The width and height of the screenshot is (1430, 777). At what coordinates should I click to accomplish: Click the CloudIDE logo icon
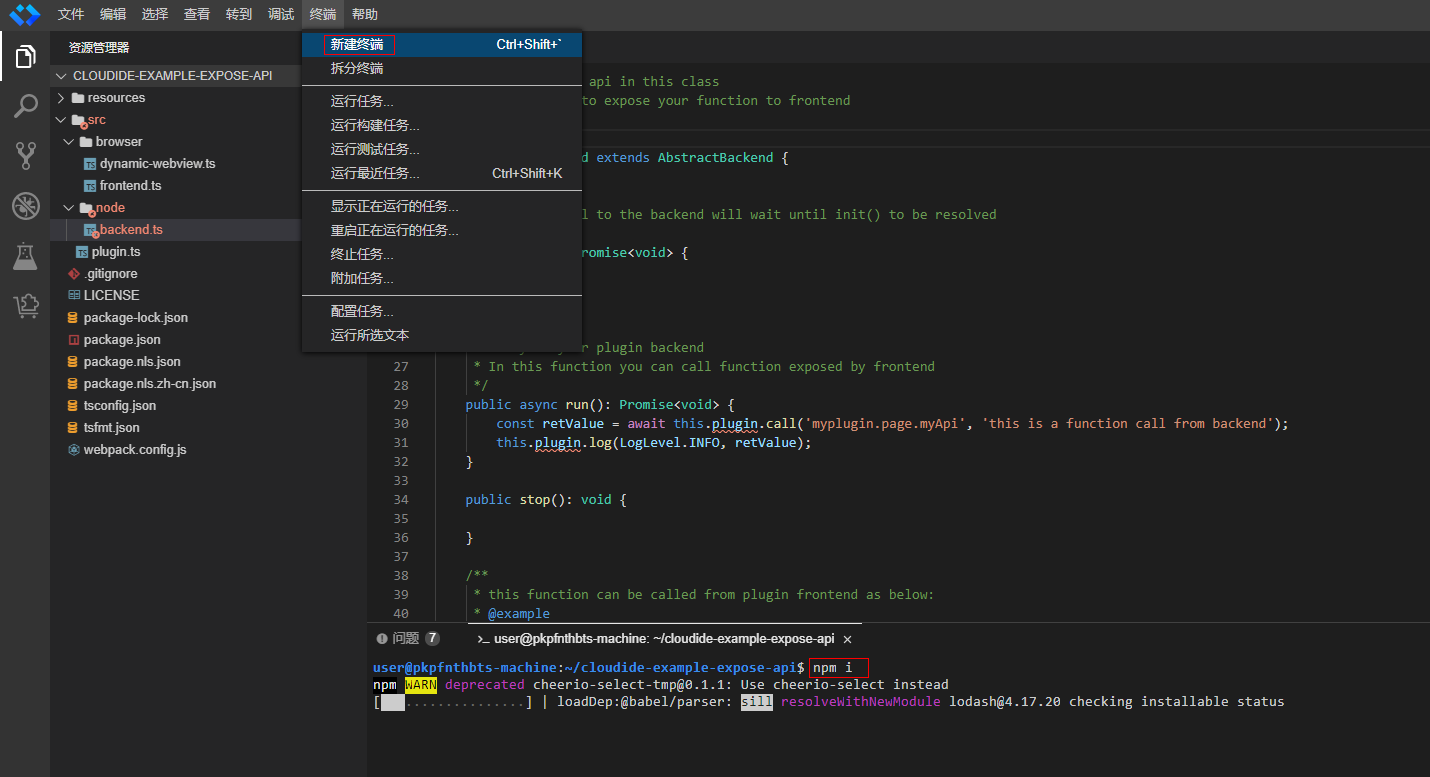point(24,14)
